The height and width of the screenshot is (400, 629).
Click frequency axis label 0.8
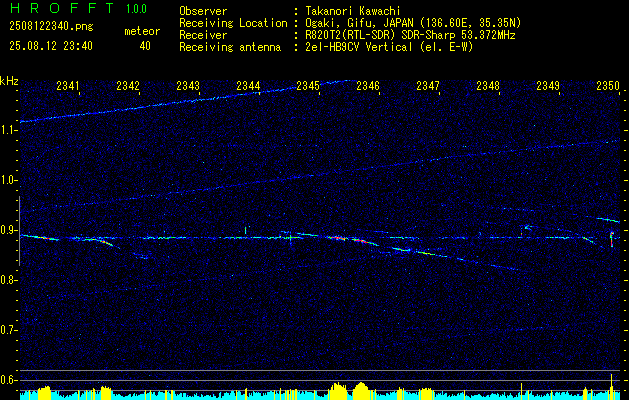tap(9, 280)
